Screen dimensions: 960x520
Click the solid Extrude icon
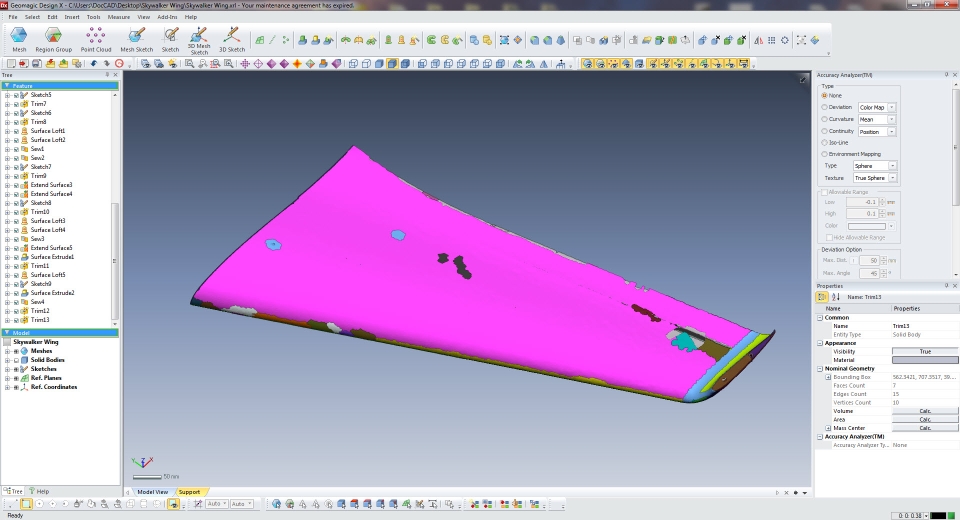(x=302, y=40)
